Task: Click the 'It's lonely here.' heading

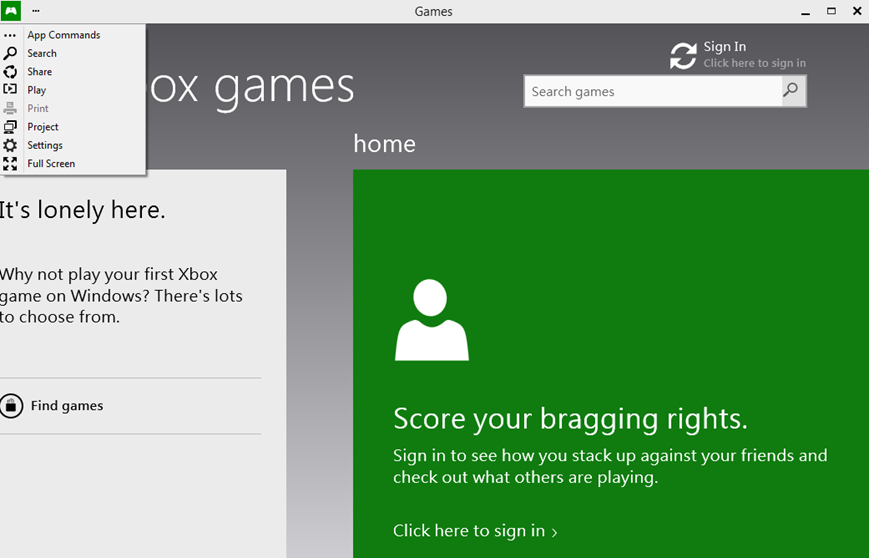Action: coord(82,211)
